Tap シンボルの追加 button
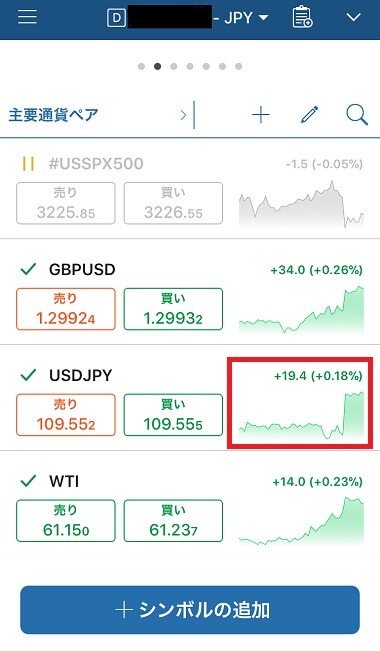This screenshot has width=380, height=651. coord(190,610)
